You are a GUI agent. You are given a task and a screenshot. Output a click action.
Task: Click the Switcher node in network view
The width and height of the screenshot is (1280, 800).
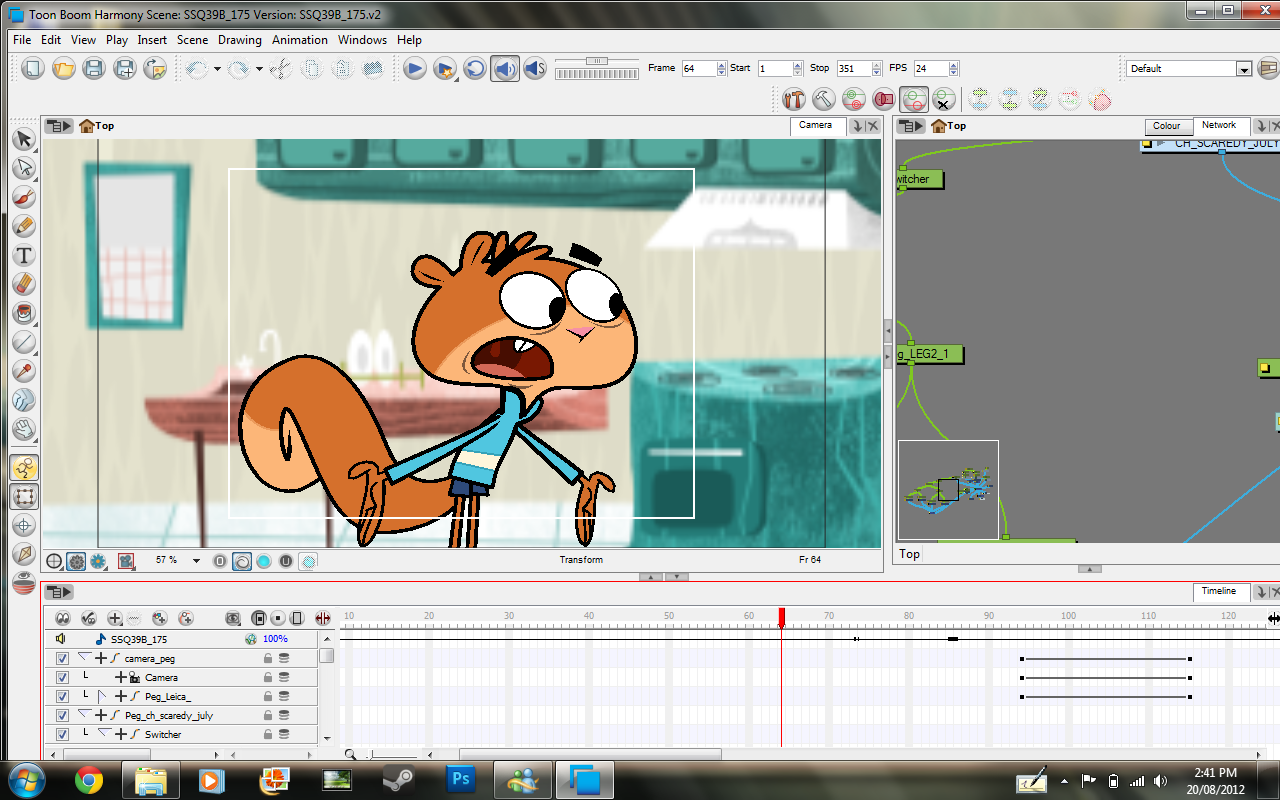(919, 180)
